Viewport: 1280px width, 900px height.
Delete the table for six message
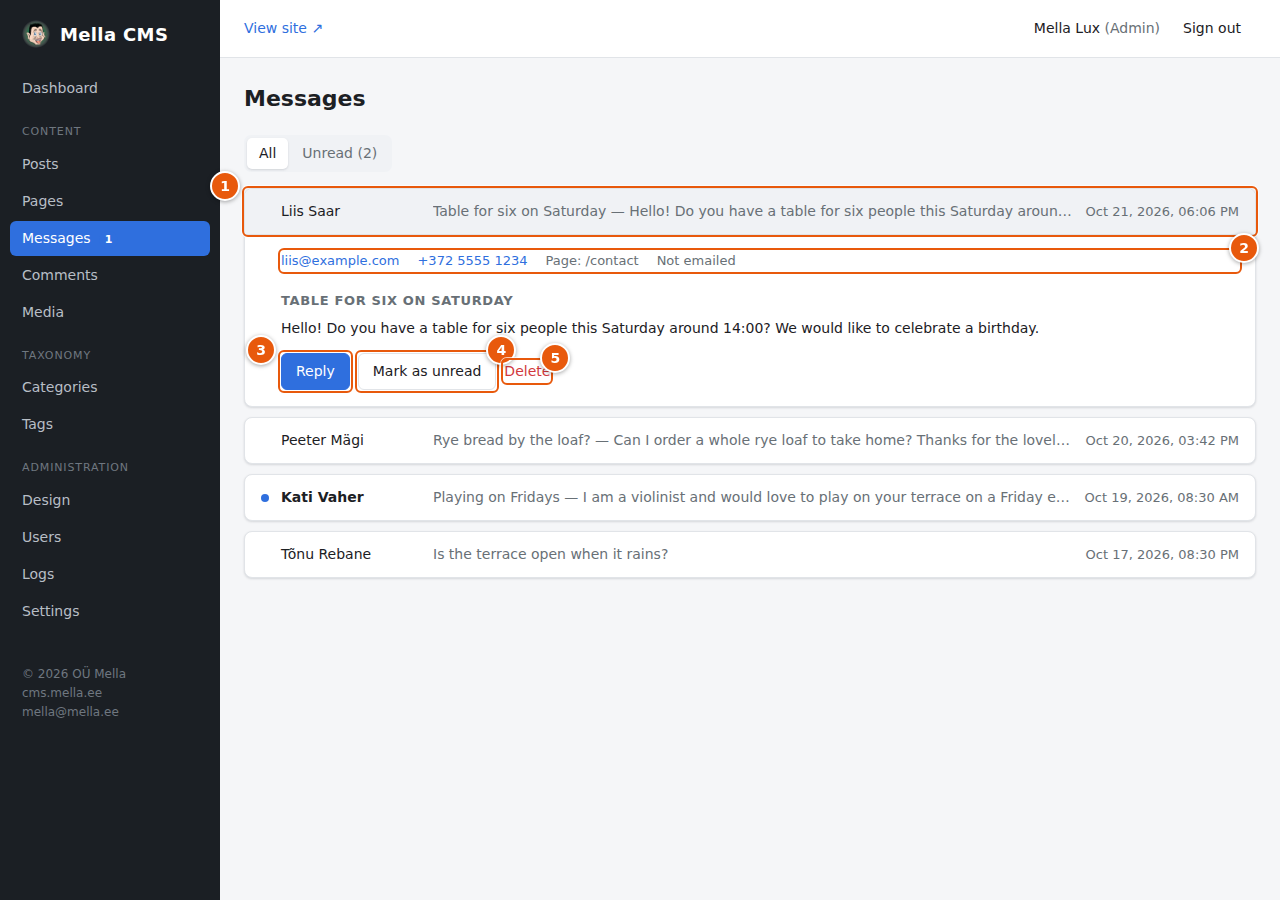[x=527, y=371]
